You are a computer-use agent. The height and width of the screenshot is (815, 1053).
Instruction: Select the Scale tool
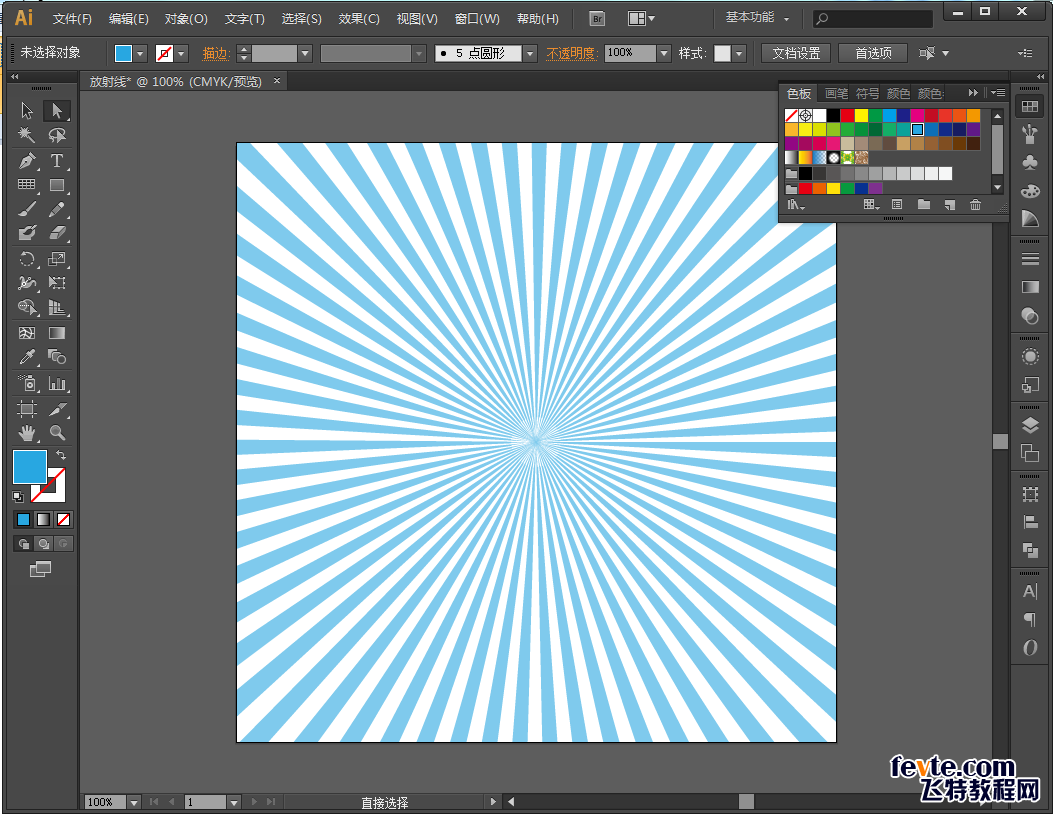tap(57, 259)
